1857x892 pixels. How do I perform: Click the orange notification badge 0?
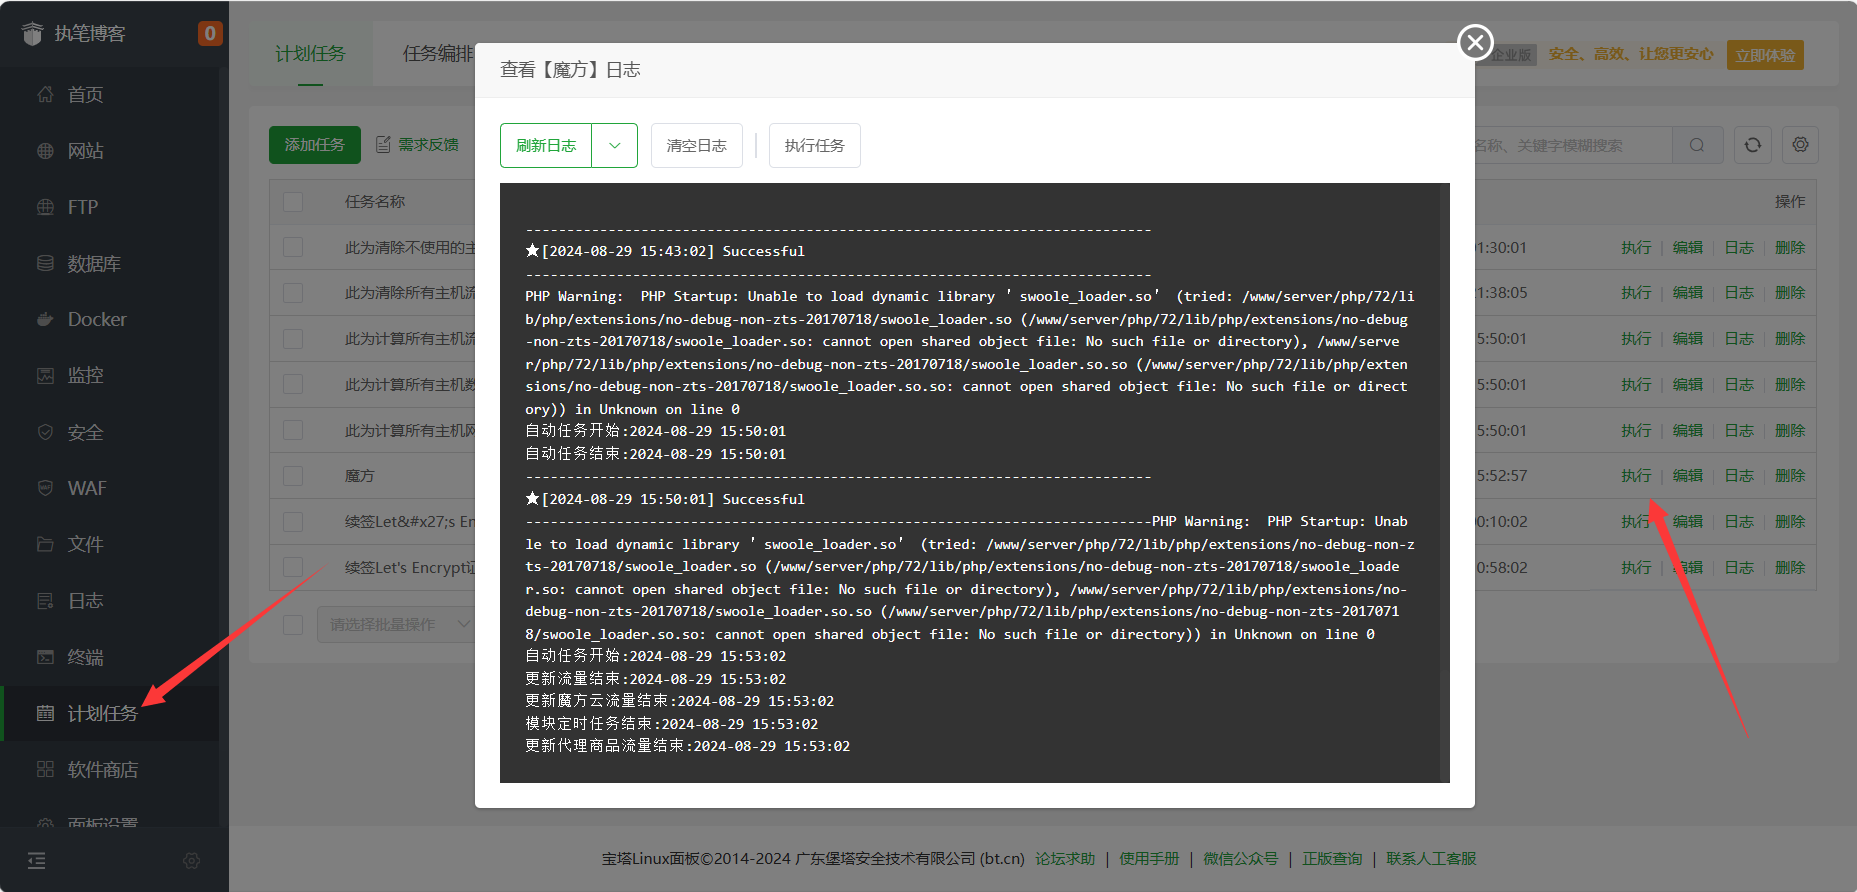pyautogui.click(x=209, y=34)
